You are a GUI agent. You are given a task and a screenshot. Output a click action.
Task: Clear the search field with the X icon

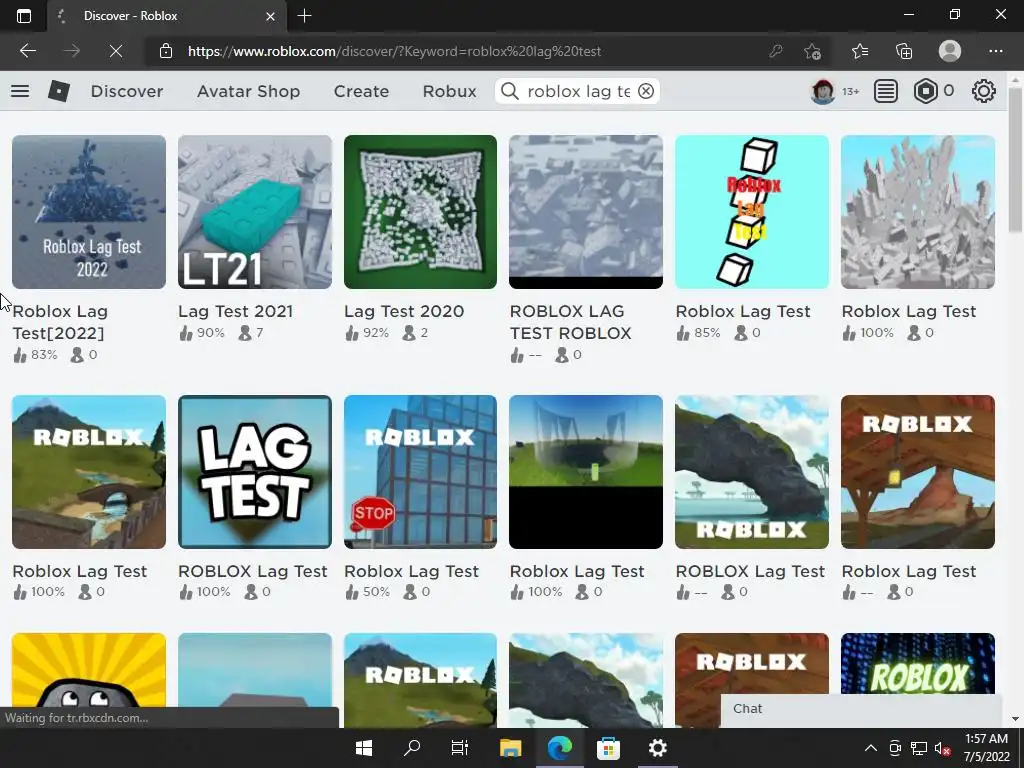click(x=646, y=91)
